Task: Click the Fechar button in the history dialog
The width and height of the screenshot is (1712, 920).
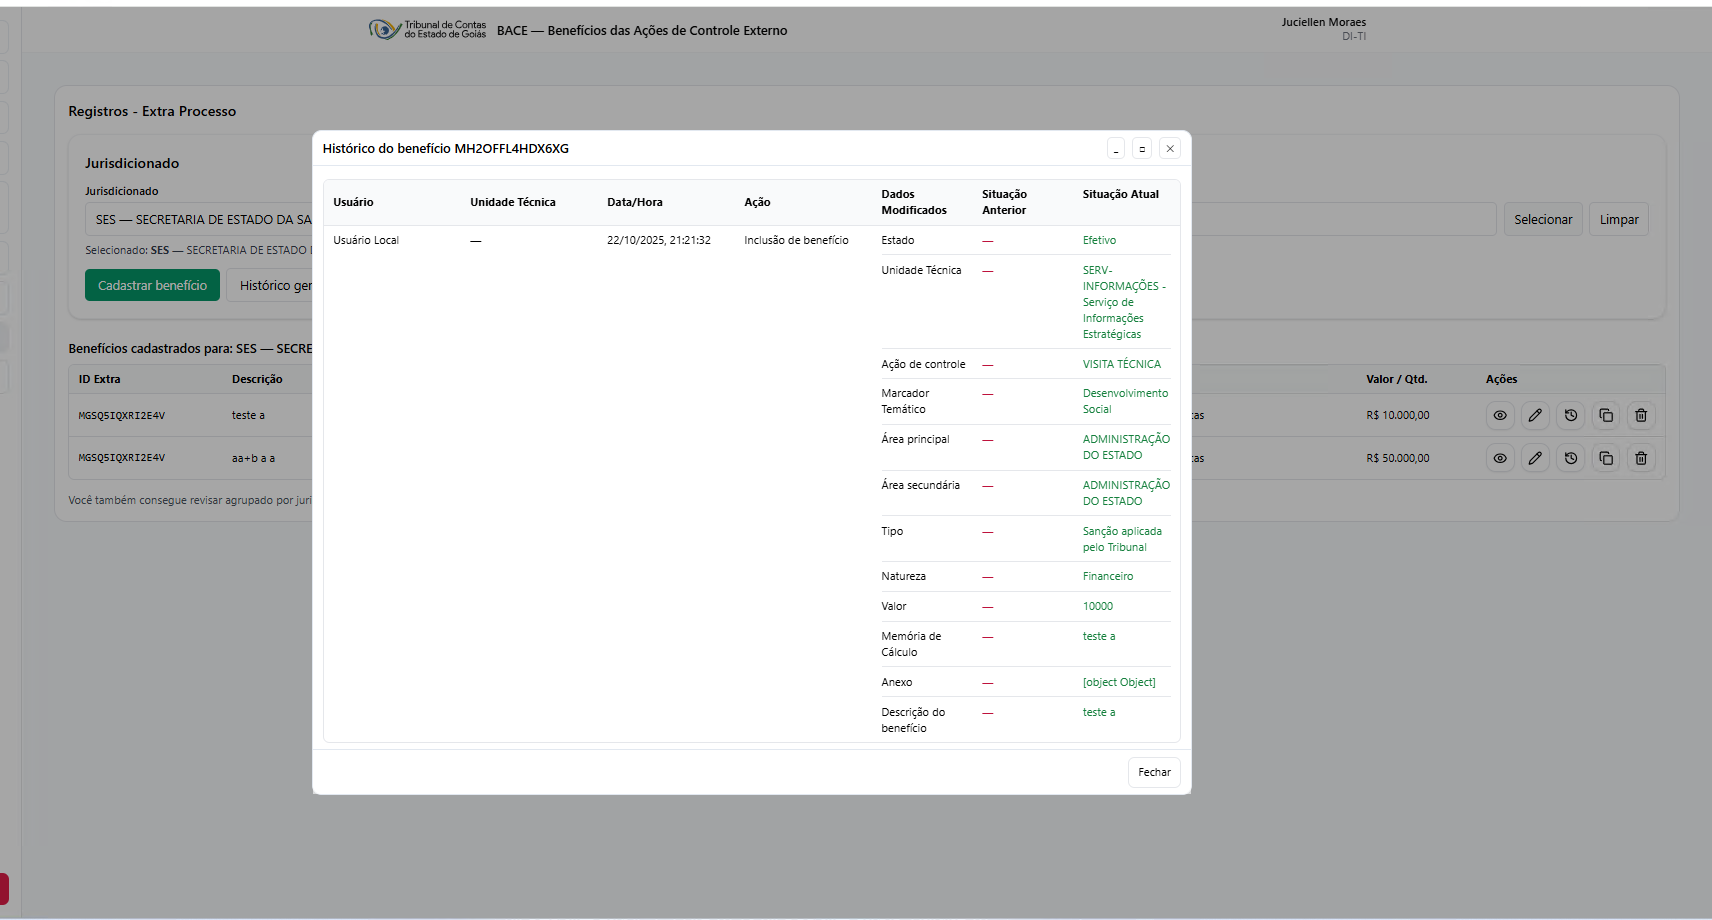Action: 1154,772
